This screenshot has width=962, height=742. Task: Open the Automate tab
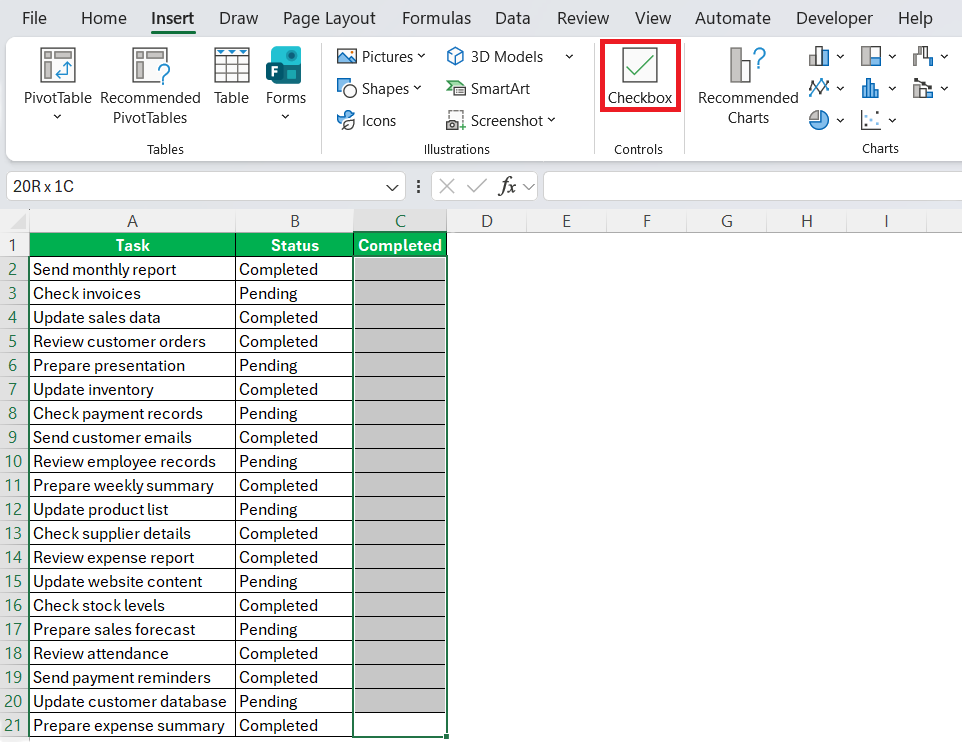point(733,18)
